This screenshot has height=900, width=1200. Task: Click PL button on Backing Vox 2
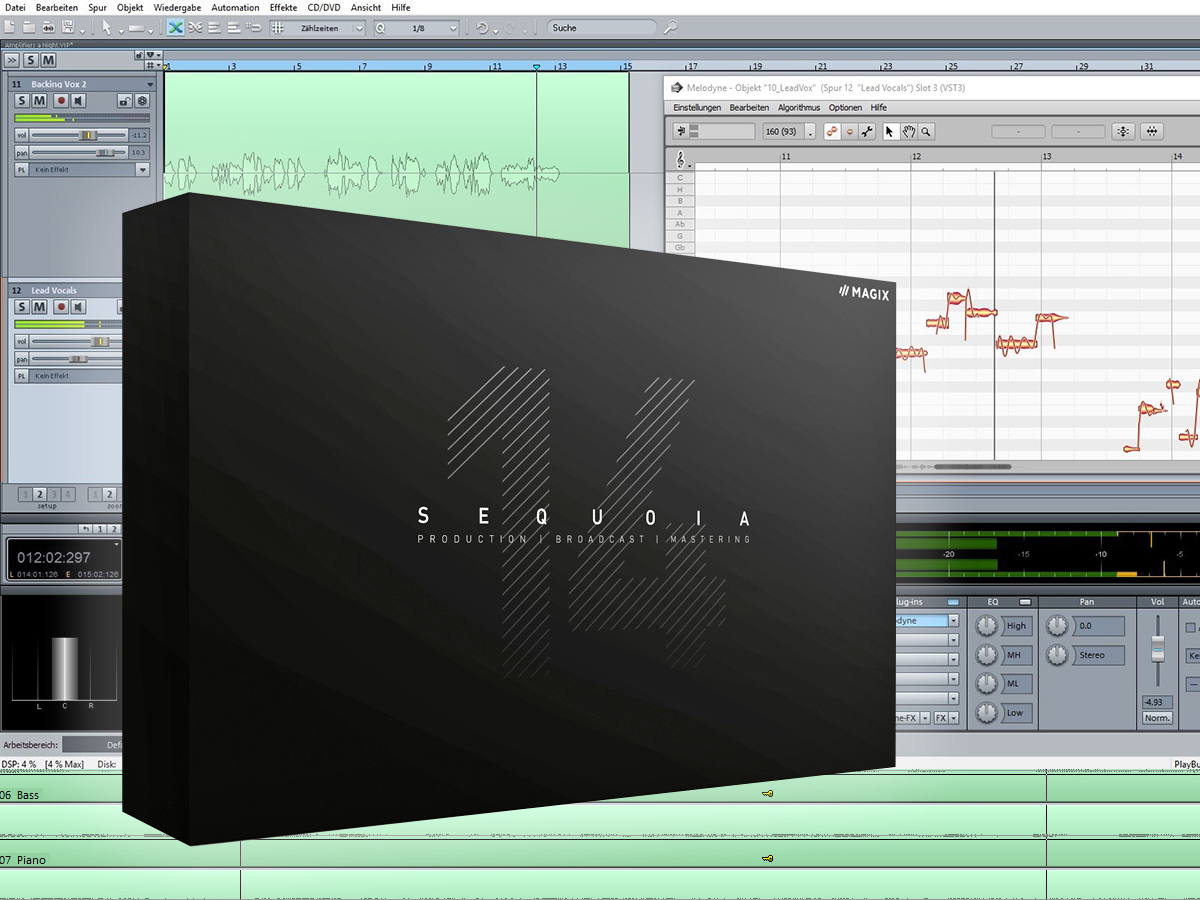(21, 170)
